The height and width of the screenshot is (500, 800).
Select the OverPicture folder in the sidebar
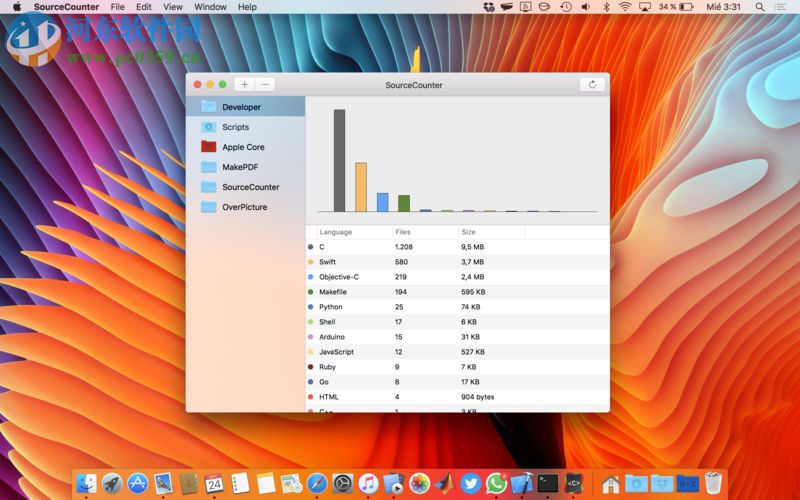(x=245, y=207)
